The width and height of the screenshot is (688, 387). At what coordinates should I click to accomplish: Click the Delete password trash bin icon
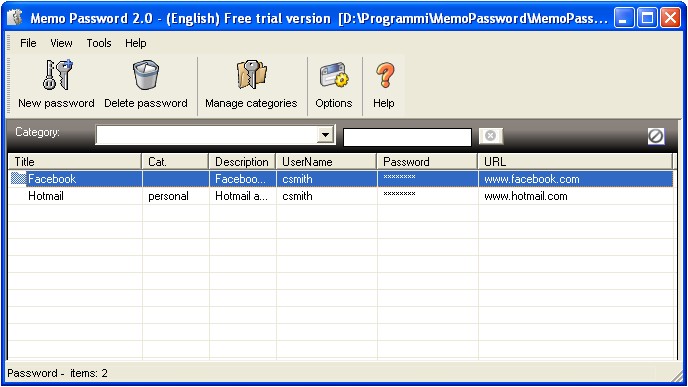(x=146, y=75)
